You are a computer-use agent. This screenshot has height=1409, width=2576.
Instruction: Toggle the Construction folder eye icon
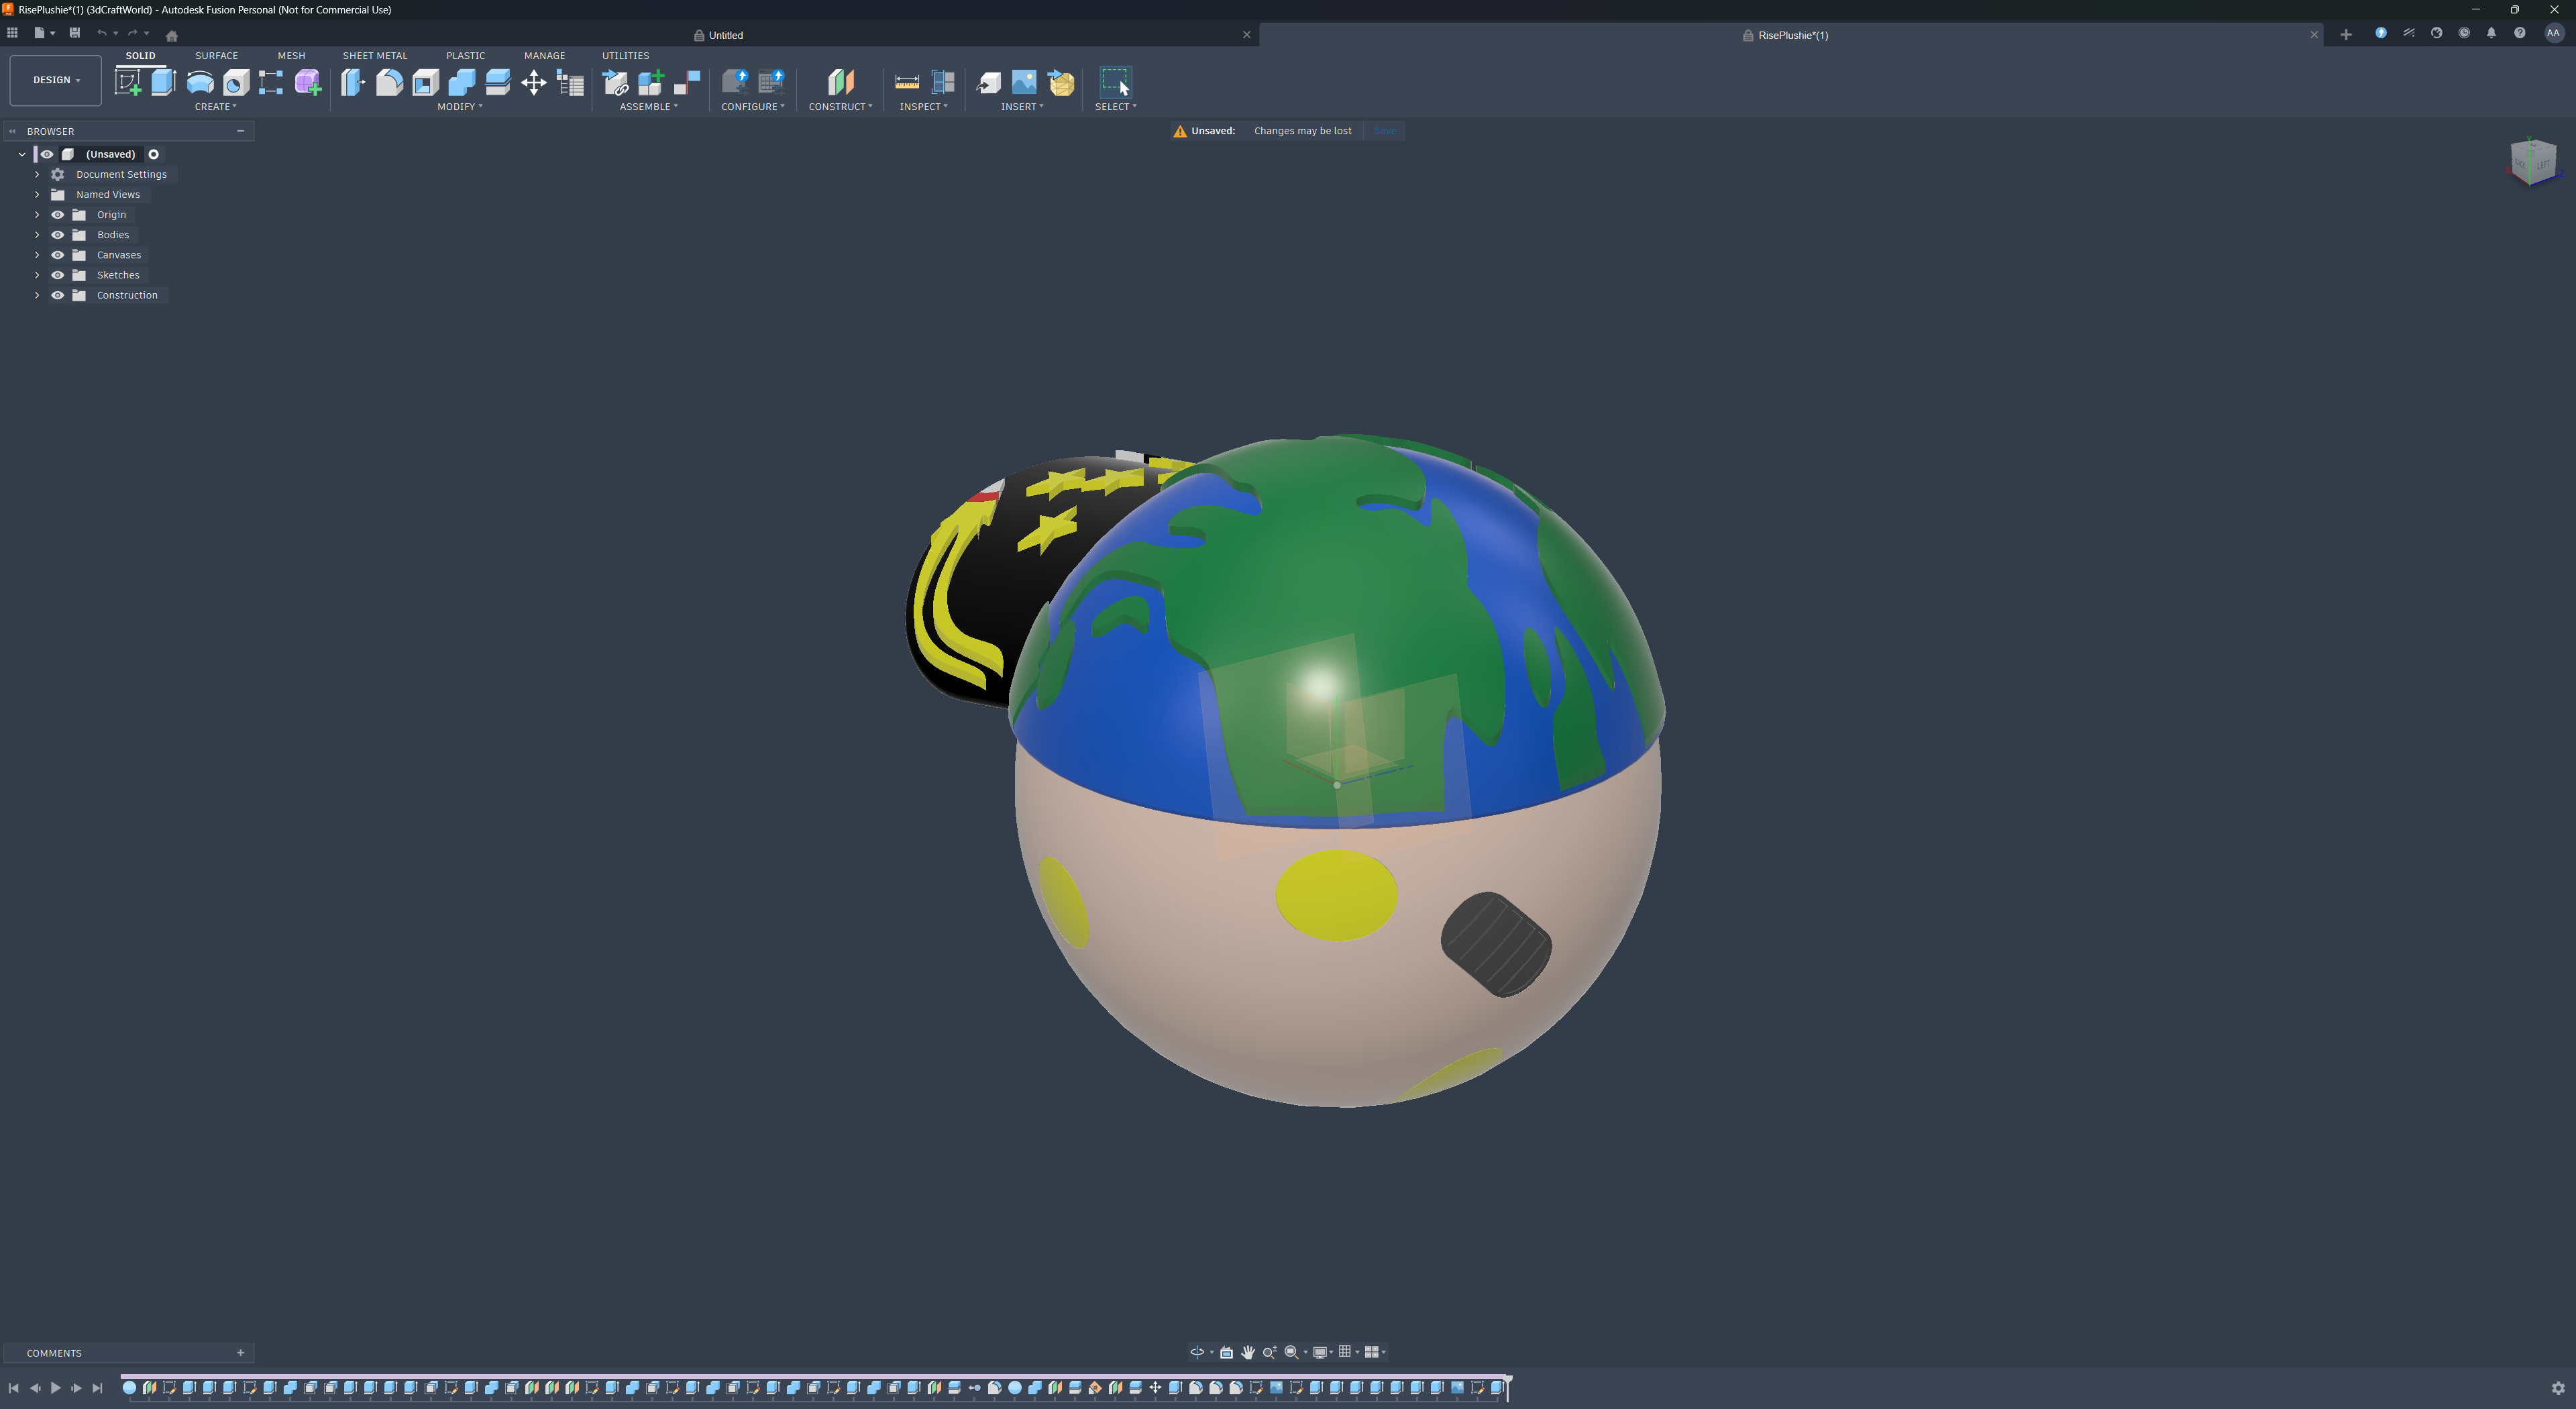[x=58, y=295]
